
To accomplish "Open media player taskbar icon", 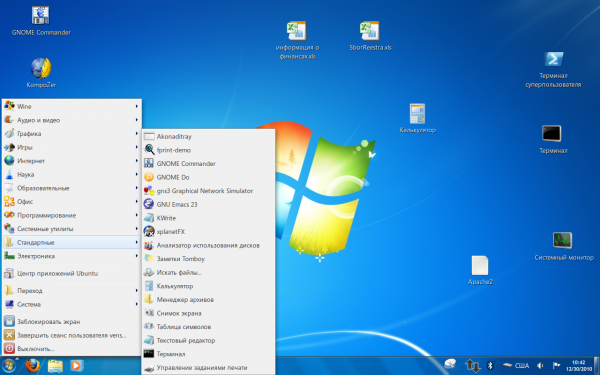I will pos(76,366).
